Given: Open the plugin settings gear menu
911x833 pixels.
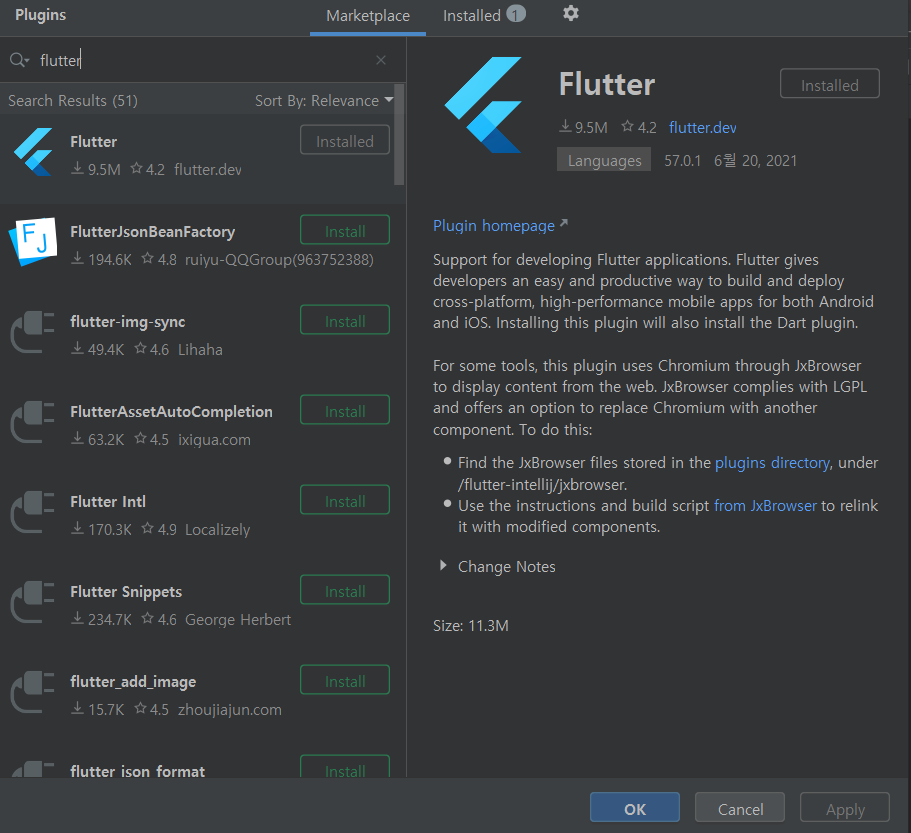Looking at the screenshot, I should click(571, 13).
